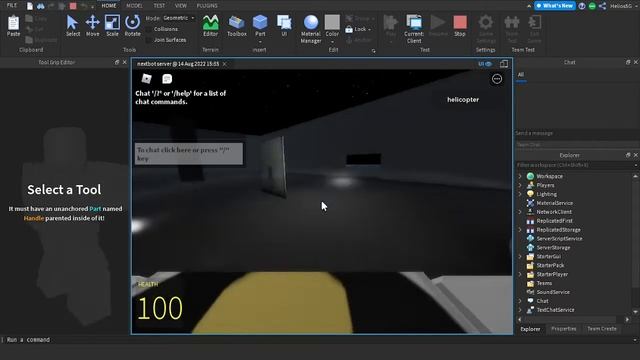Switch to the PLUGINS ribbon tab
The image size is (640, 360).
pyautogui.click(x=207, y=6)
